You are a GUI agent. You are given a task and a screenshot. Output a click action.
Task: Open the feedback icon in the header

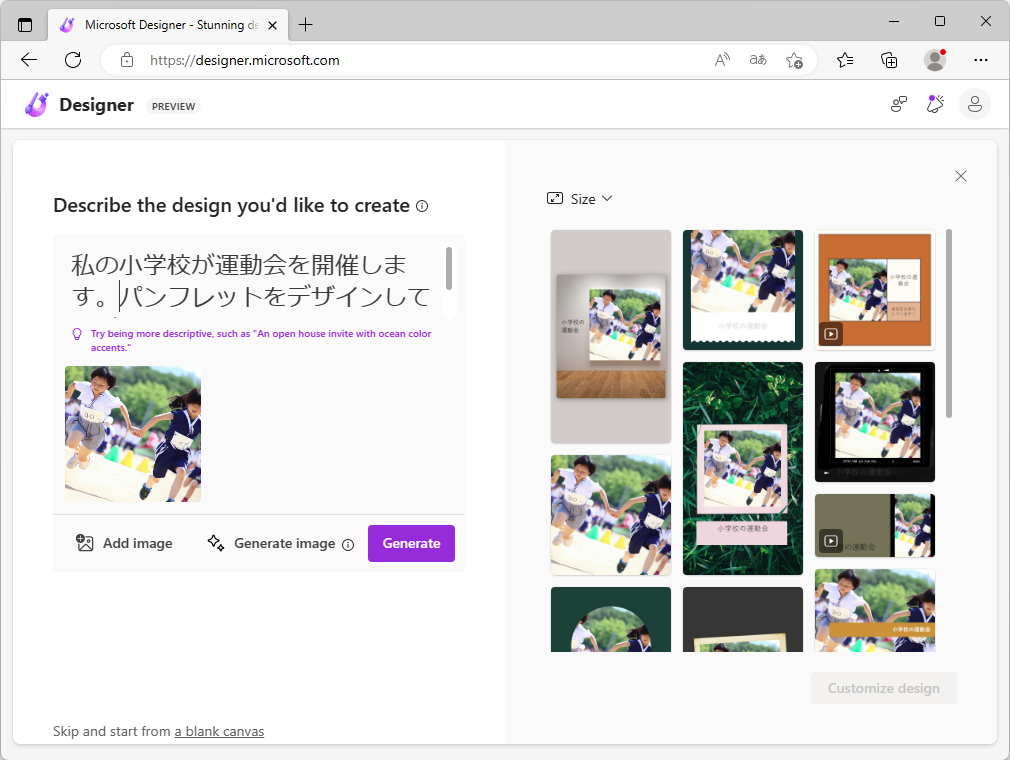pos(898,104)
